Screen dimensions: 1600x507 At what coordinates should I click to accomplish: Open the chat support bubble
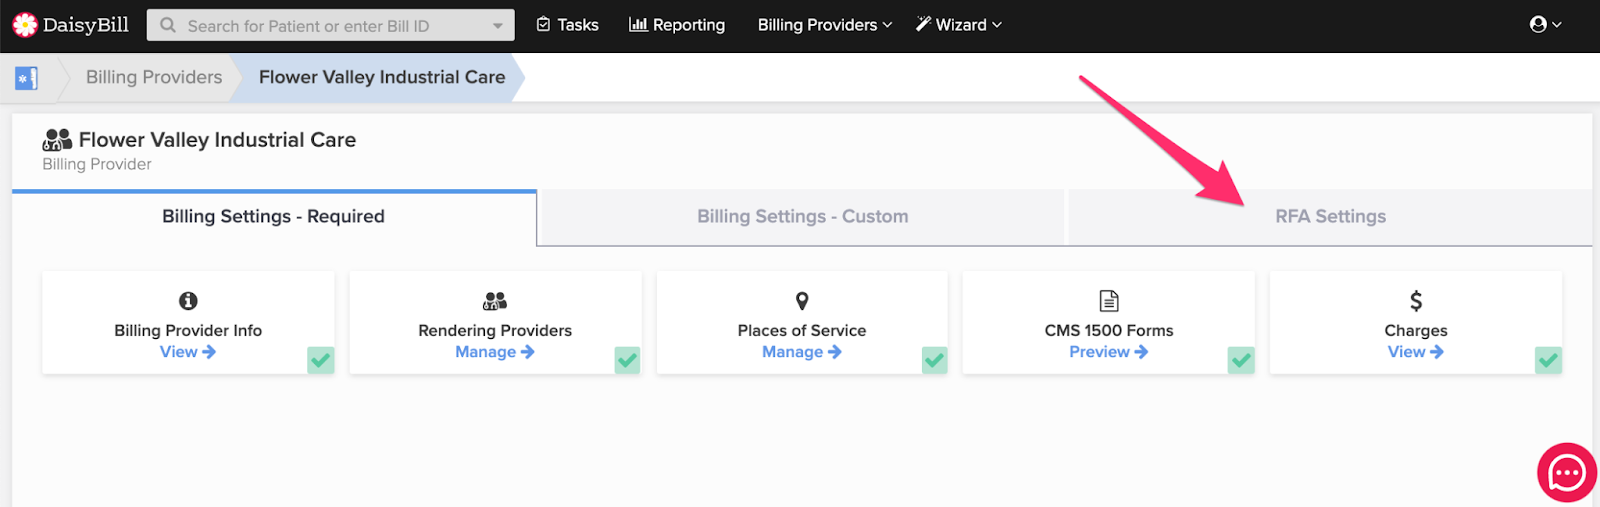[1566, 472]
